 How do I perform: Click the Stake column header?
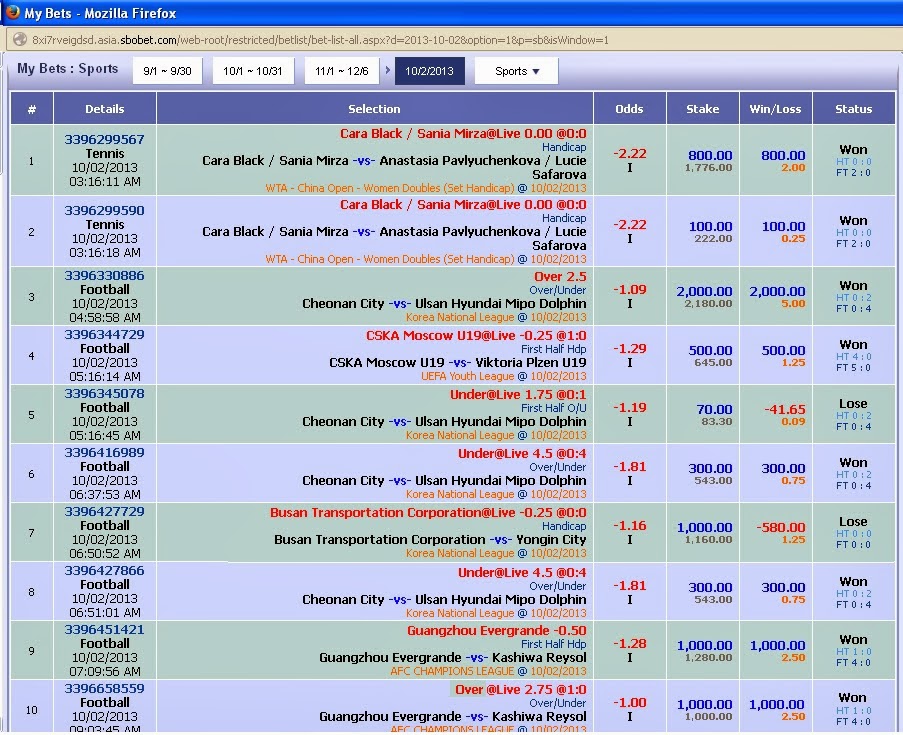[703, 109]
